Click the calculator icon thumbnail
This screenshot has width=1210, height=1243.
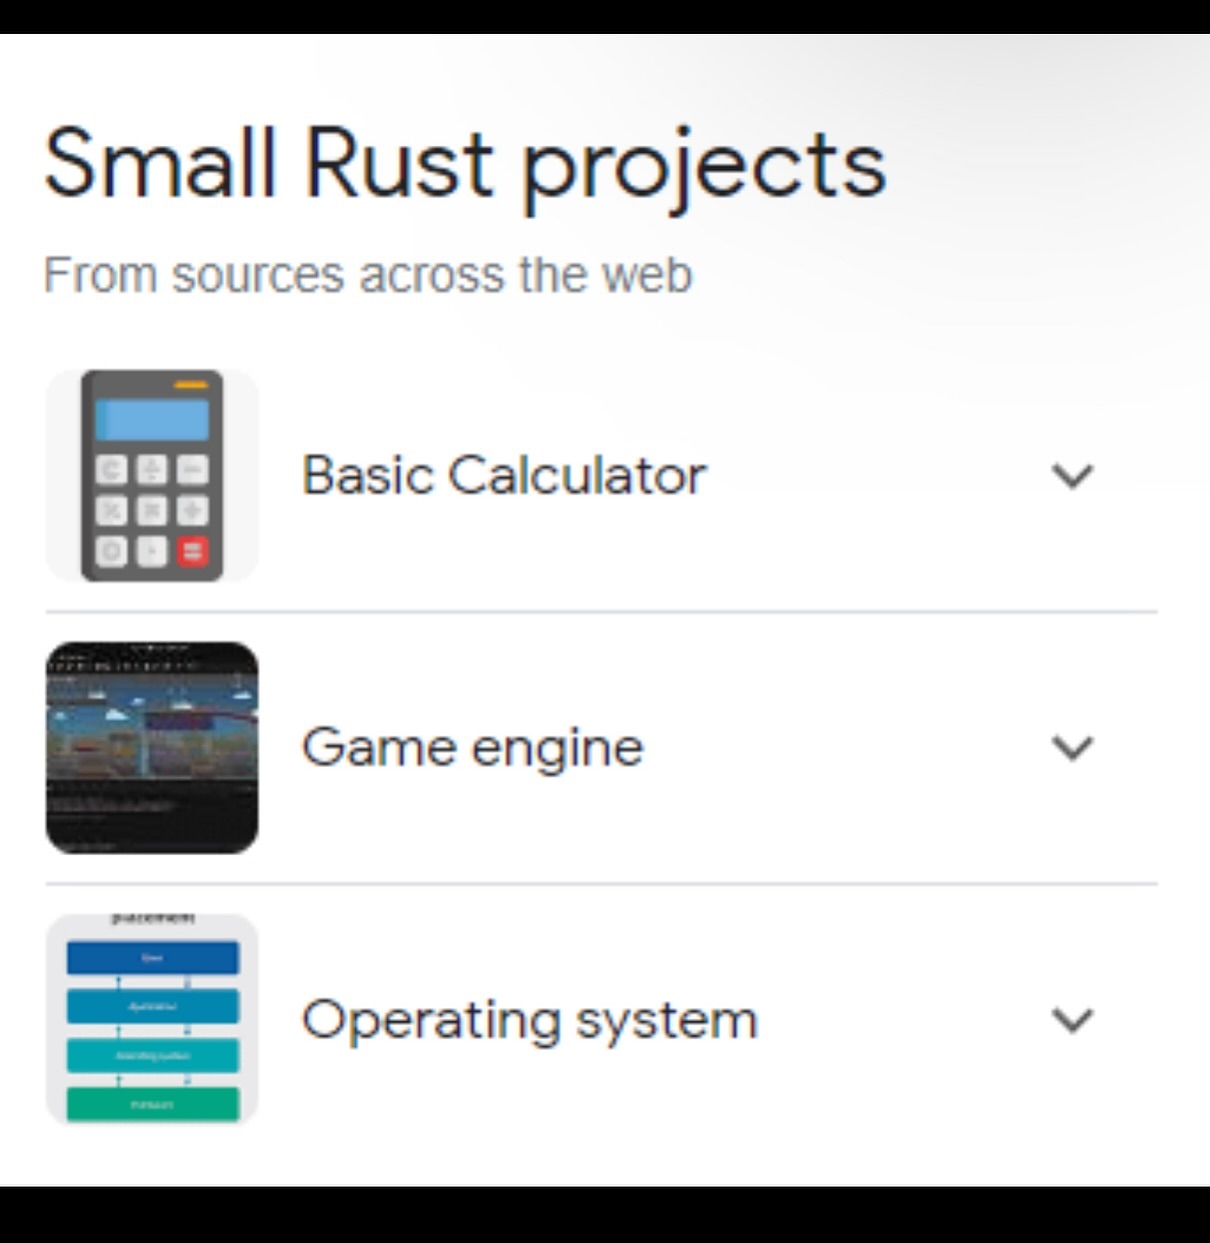[152, 476]
